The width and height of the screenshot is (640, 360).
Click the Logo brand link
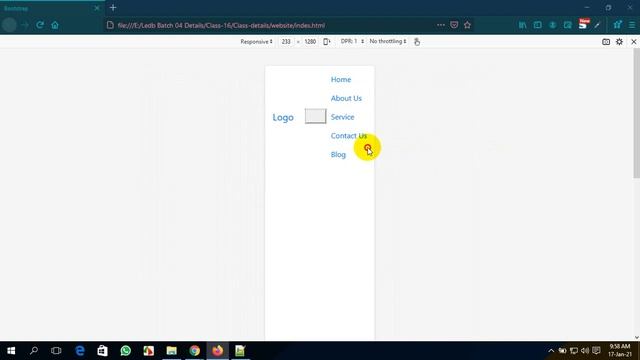tap(283, 118)
